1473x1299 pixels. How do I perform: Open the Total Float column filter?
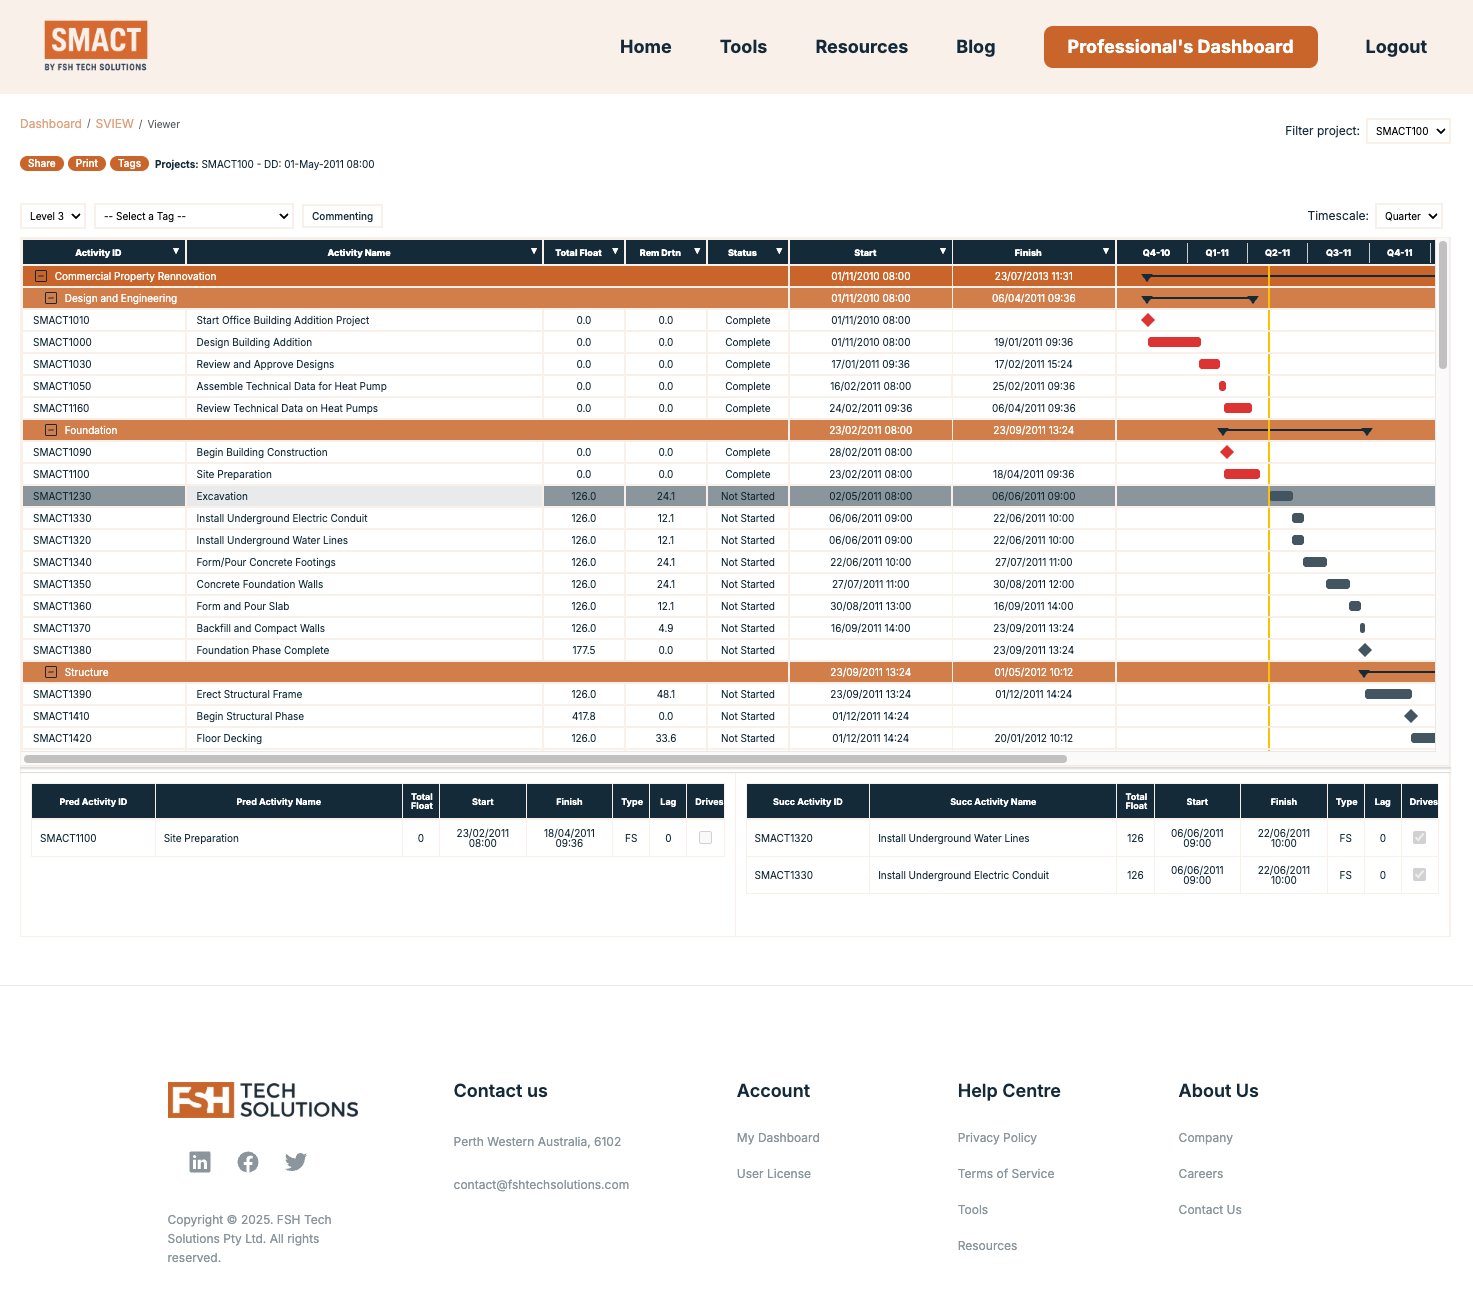[617, 252]
